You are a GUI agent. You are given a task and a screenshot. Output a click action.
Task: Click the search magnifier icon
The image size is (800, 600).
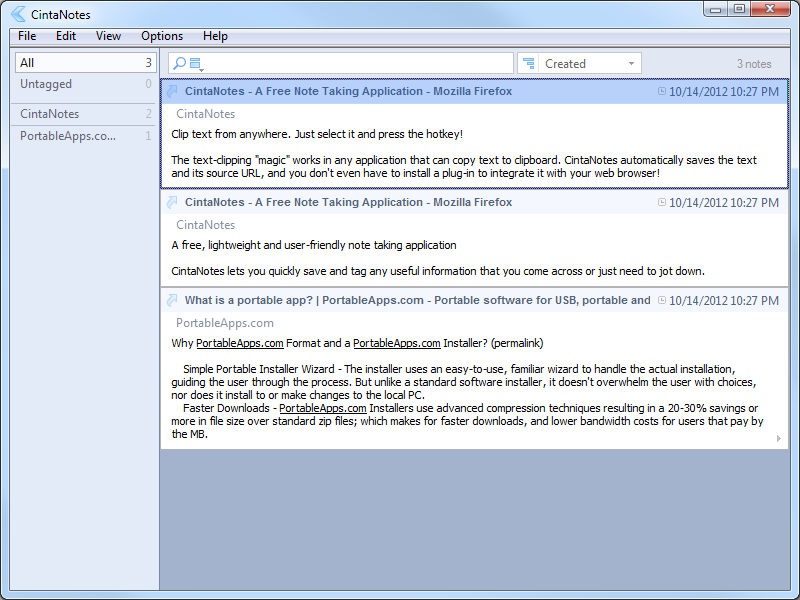click(x=179, y=63)
